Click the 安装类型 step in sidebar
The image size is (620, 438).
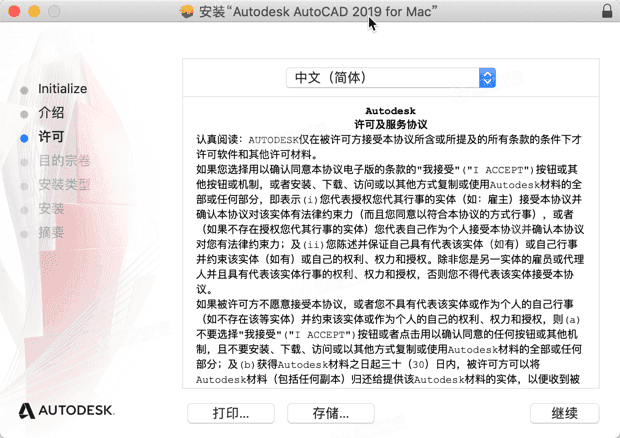click(64, 184)
